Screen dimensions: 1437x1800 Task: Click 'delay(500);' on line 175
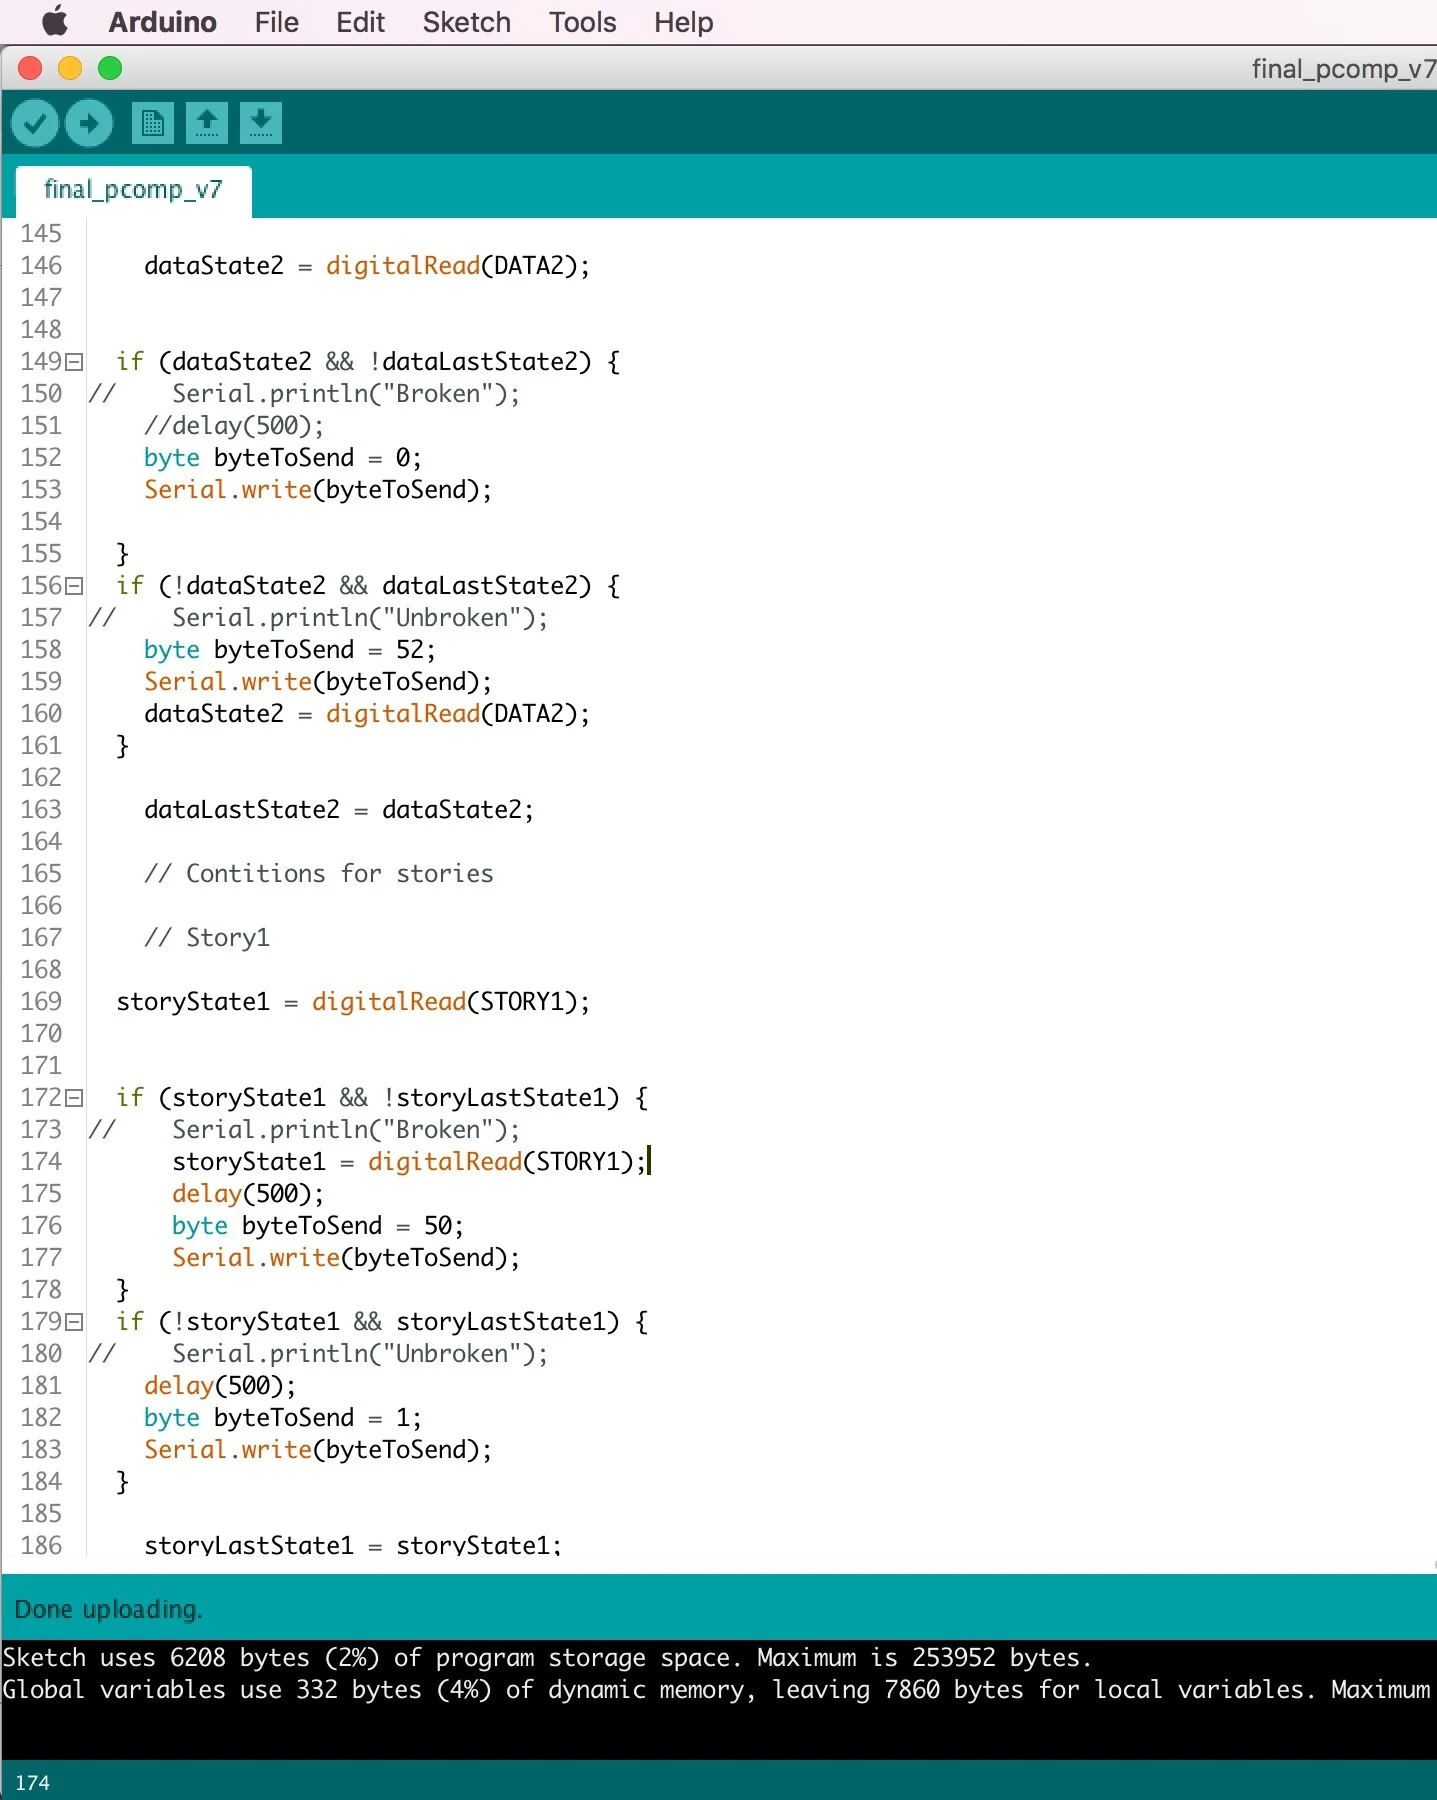[x=248, y=1194]
